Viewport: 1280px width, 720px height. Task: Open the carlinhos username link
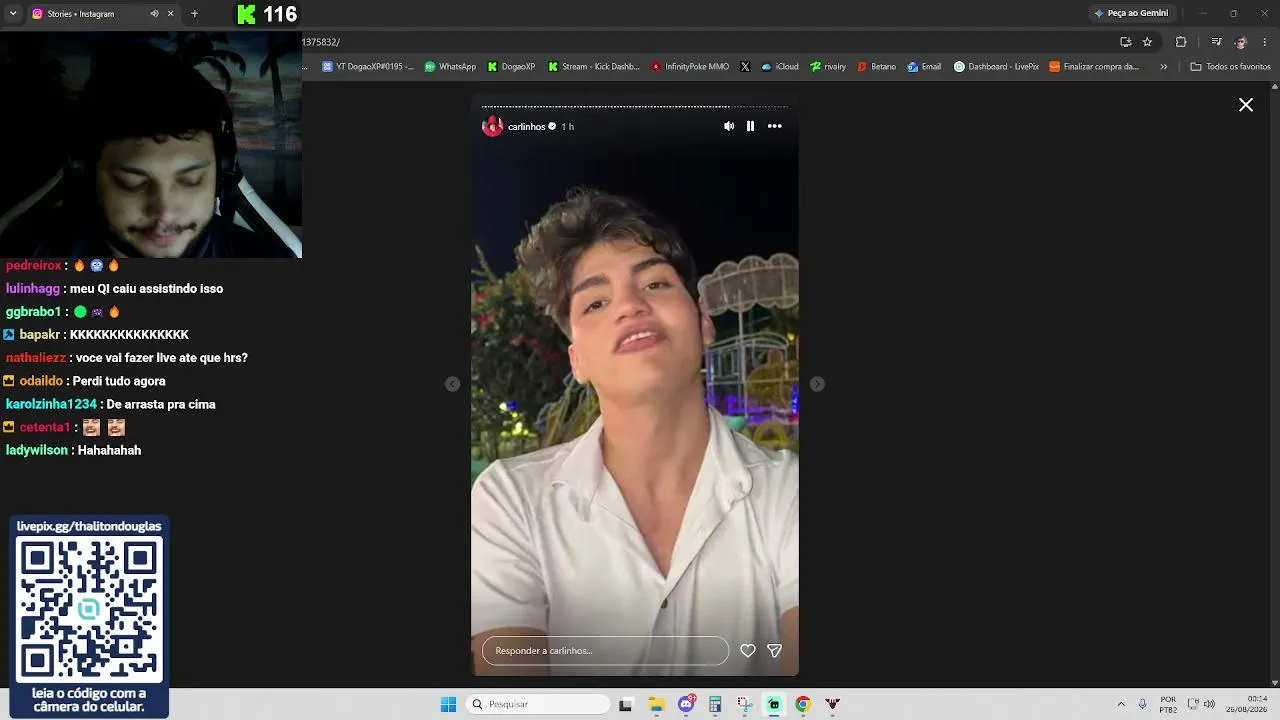(526, 127)
